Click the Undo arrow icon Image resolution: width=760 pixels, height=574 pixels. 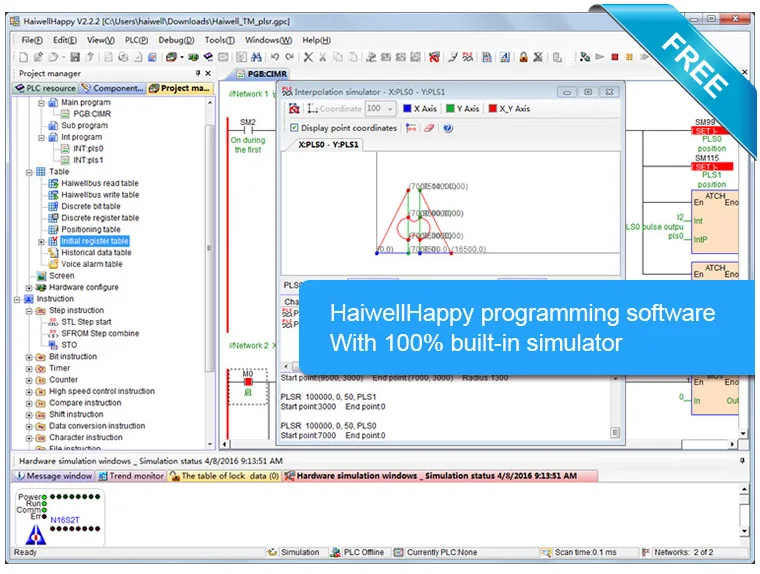pyautogui.click(x=275, y=57)
